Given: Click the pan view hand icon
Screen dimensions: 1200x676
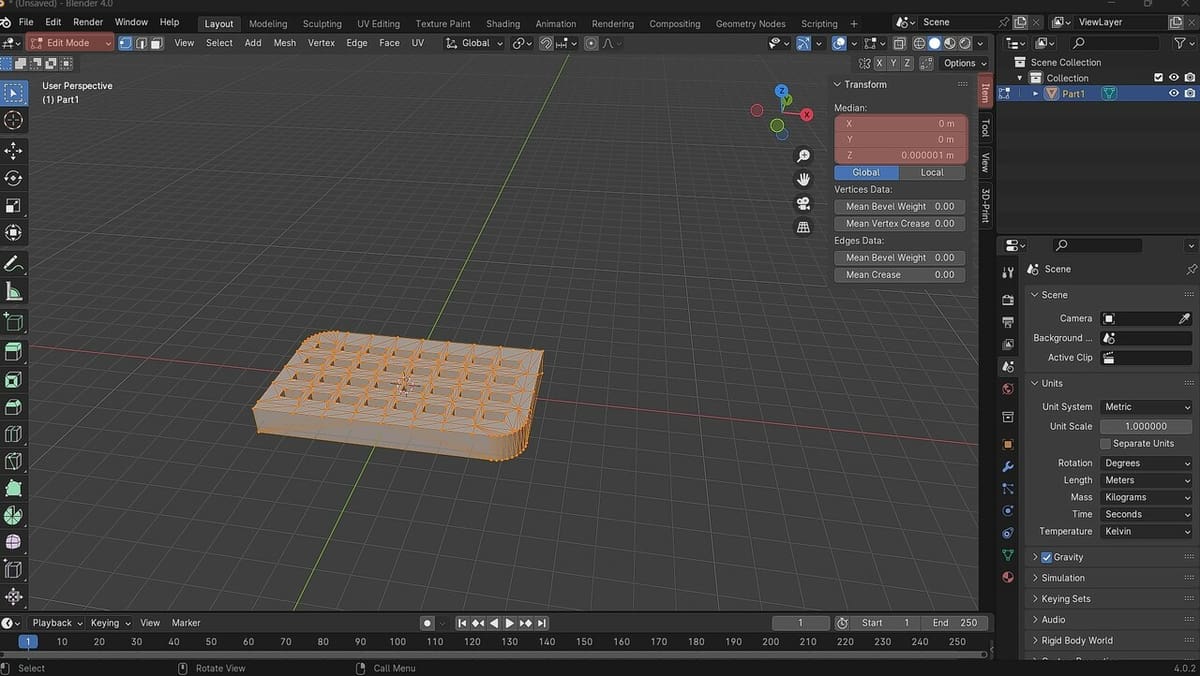Looking at the screenshot, I should (803, 179).
